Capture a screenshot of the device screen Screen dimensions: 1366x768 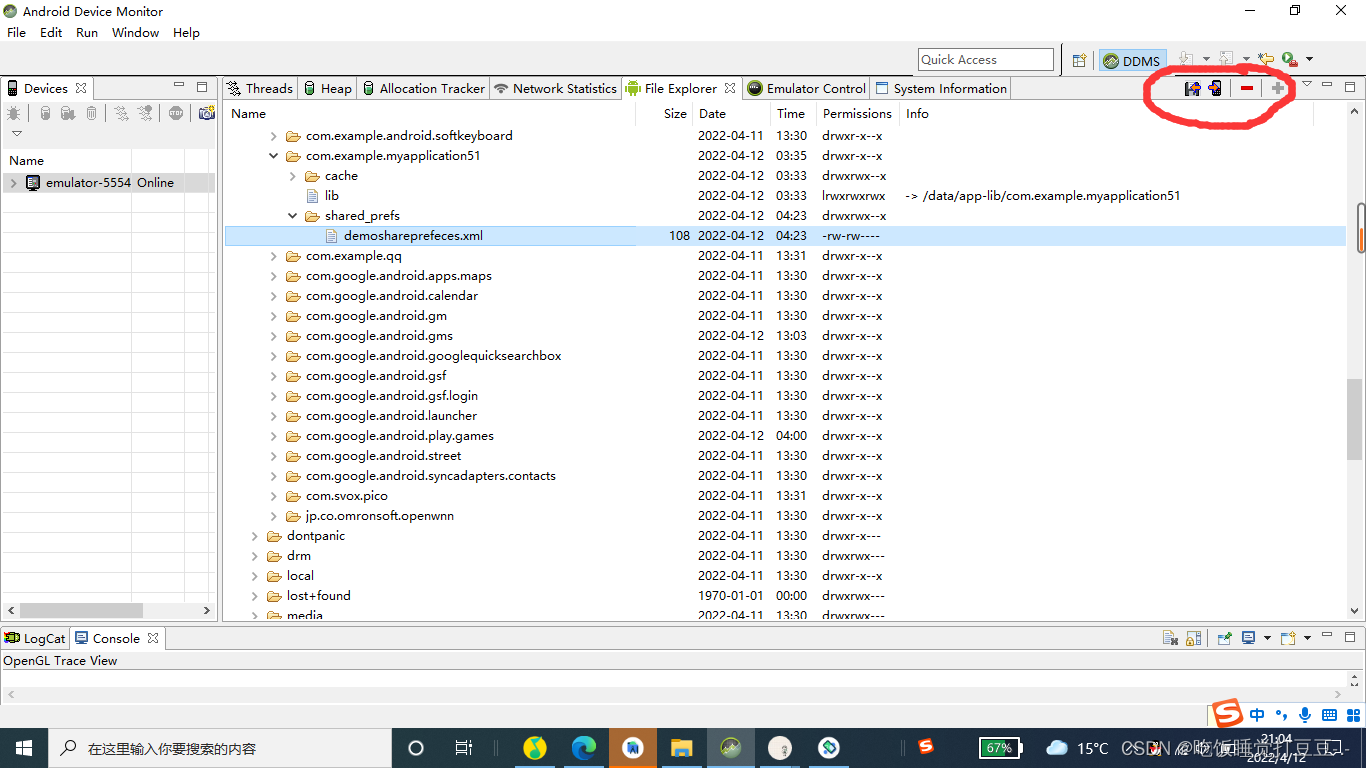click(x=205, y=112)
